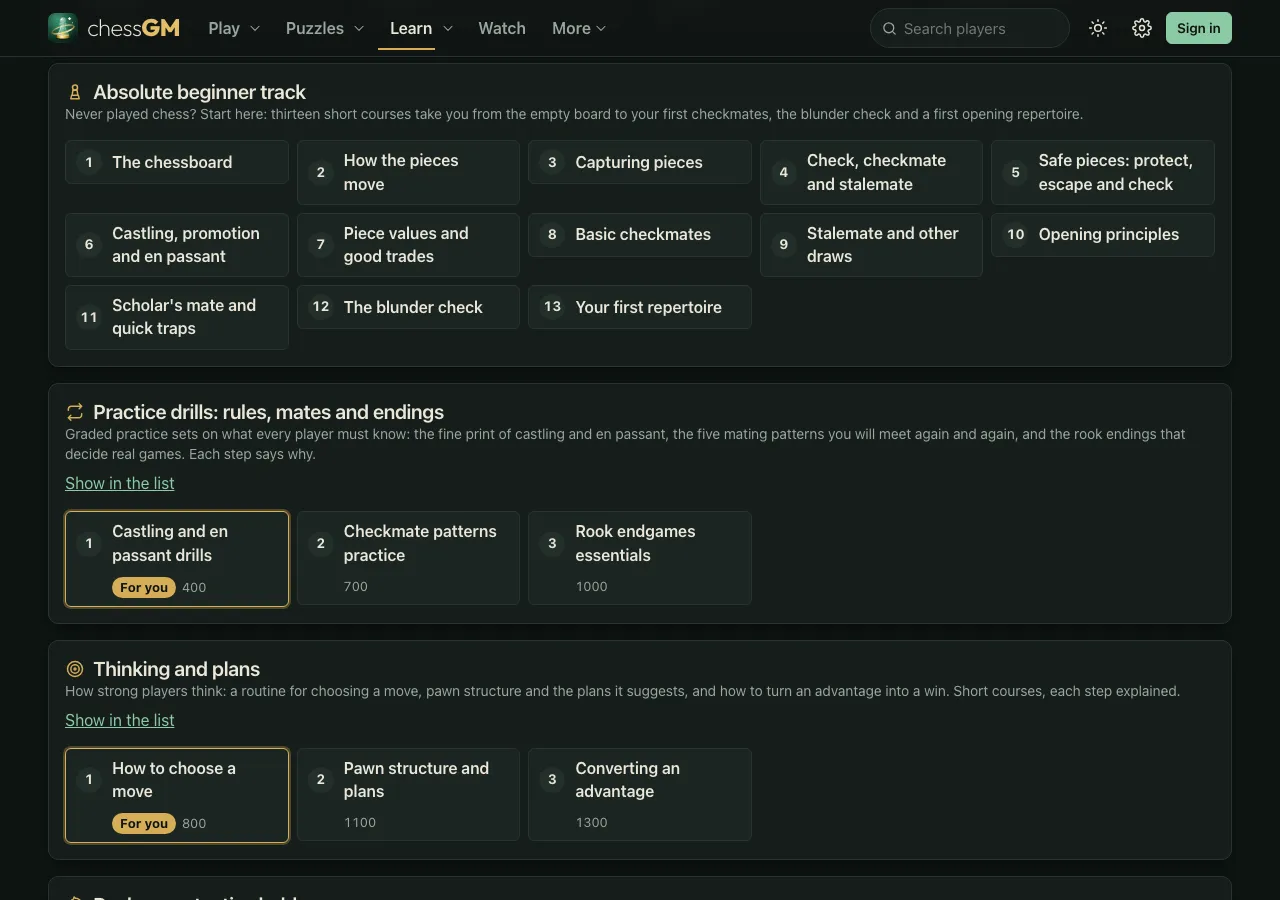Open the Play dropdown menu
The width and height of the screenshot is (1280, 900).
(234, 28)
